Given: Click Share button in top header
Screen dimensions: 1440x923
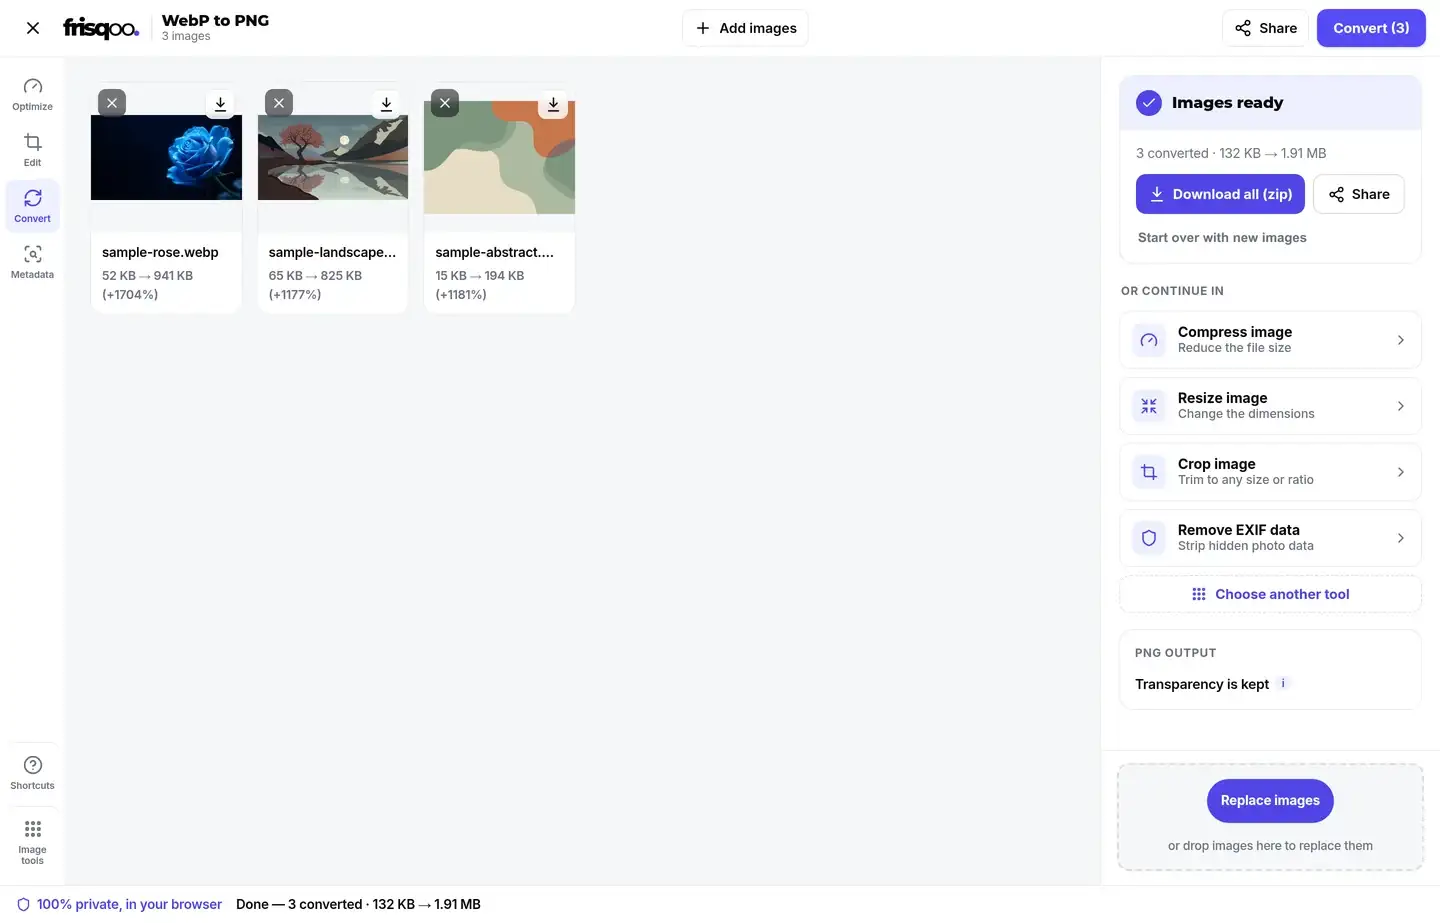Looking at the screenshot, I should tap(1265, 28).
